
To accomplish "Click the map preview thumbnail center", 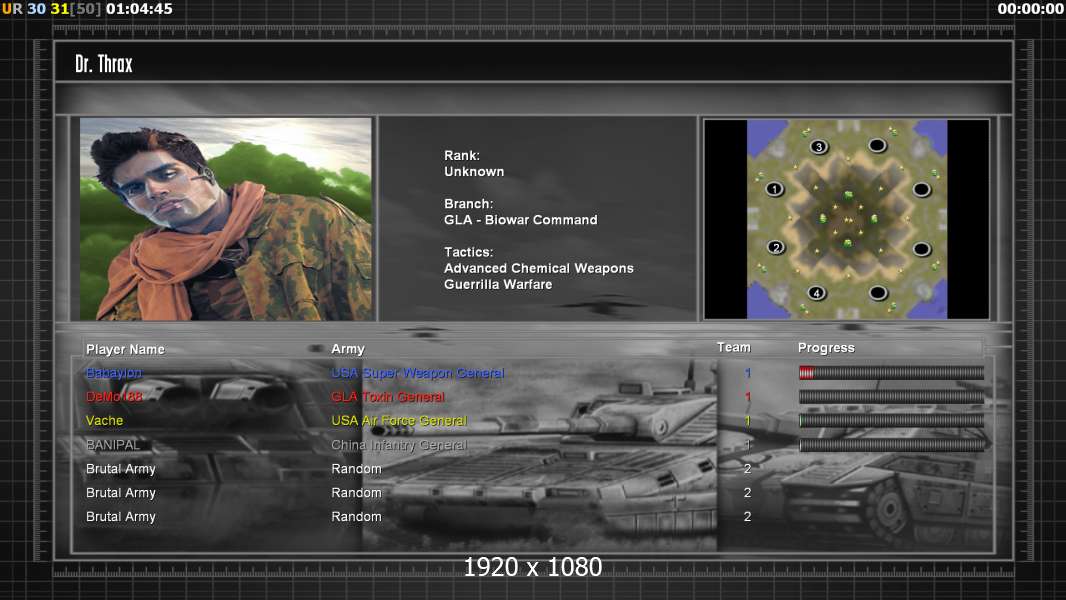I will [846, 219].
